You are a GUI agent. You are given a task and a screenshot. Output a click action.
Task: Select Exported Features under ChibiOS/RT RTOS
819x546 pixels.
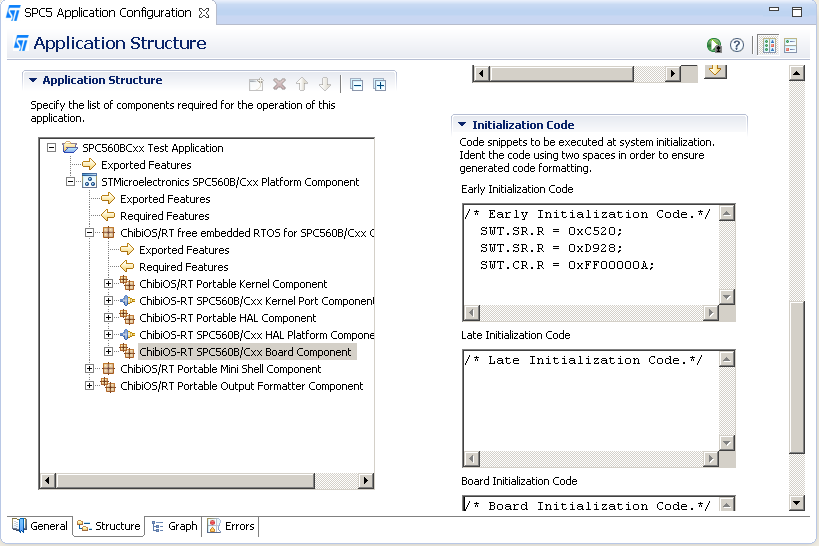tap(184, 250)
